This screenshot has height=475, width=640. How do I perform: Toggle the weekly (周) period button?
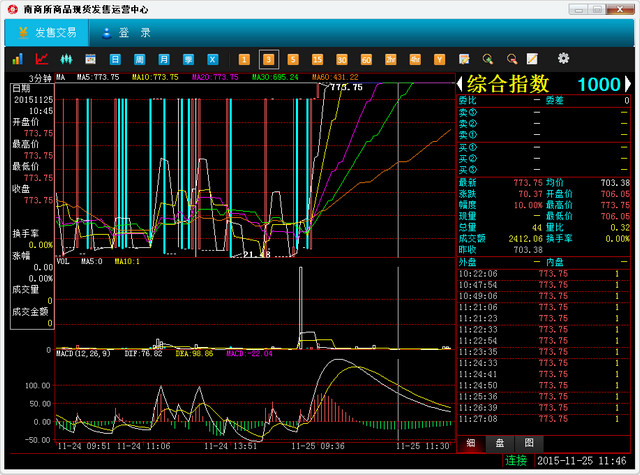tap(139, 59)
